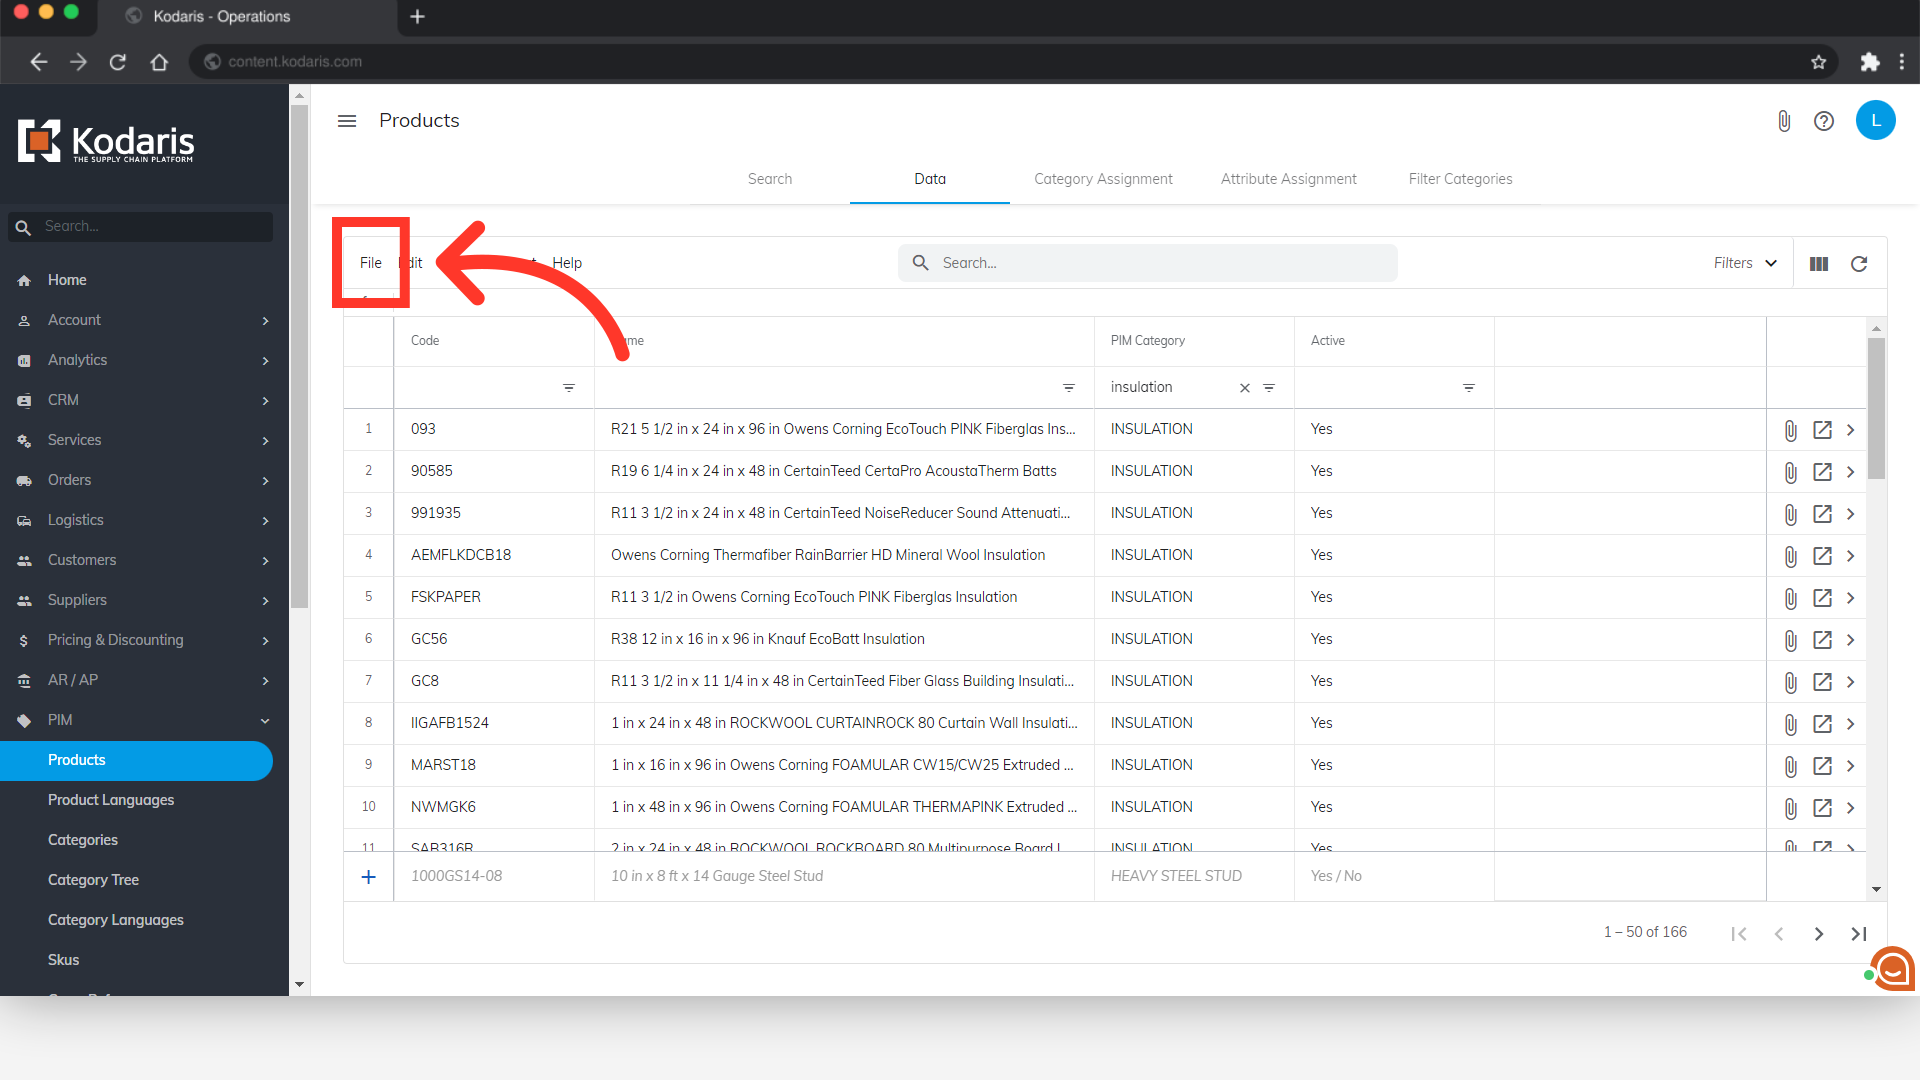Open product 093 in new window
This screenshot has height=1080, width=1920.
(x=1822, y=430)
